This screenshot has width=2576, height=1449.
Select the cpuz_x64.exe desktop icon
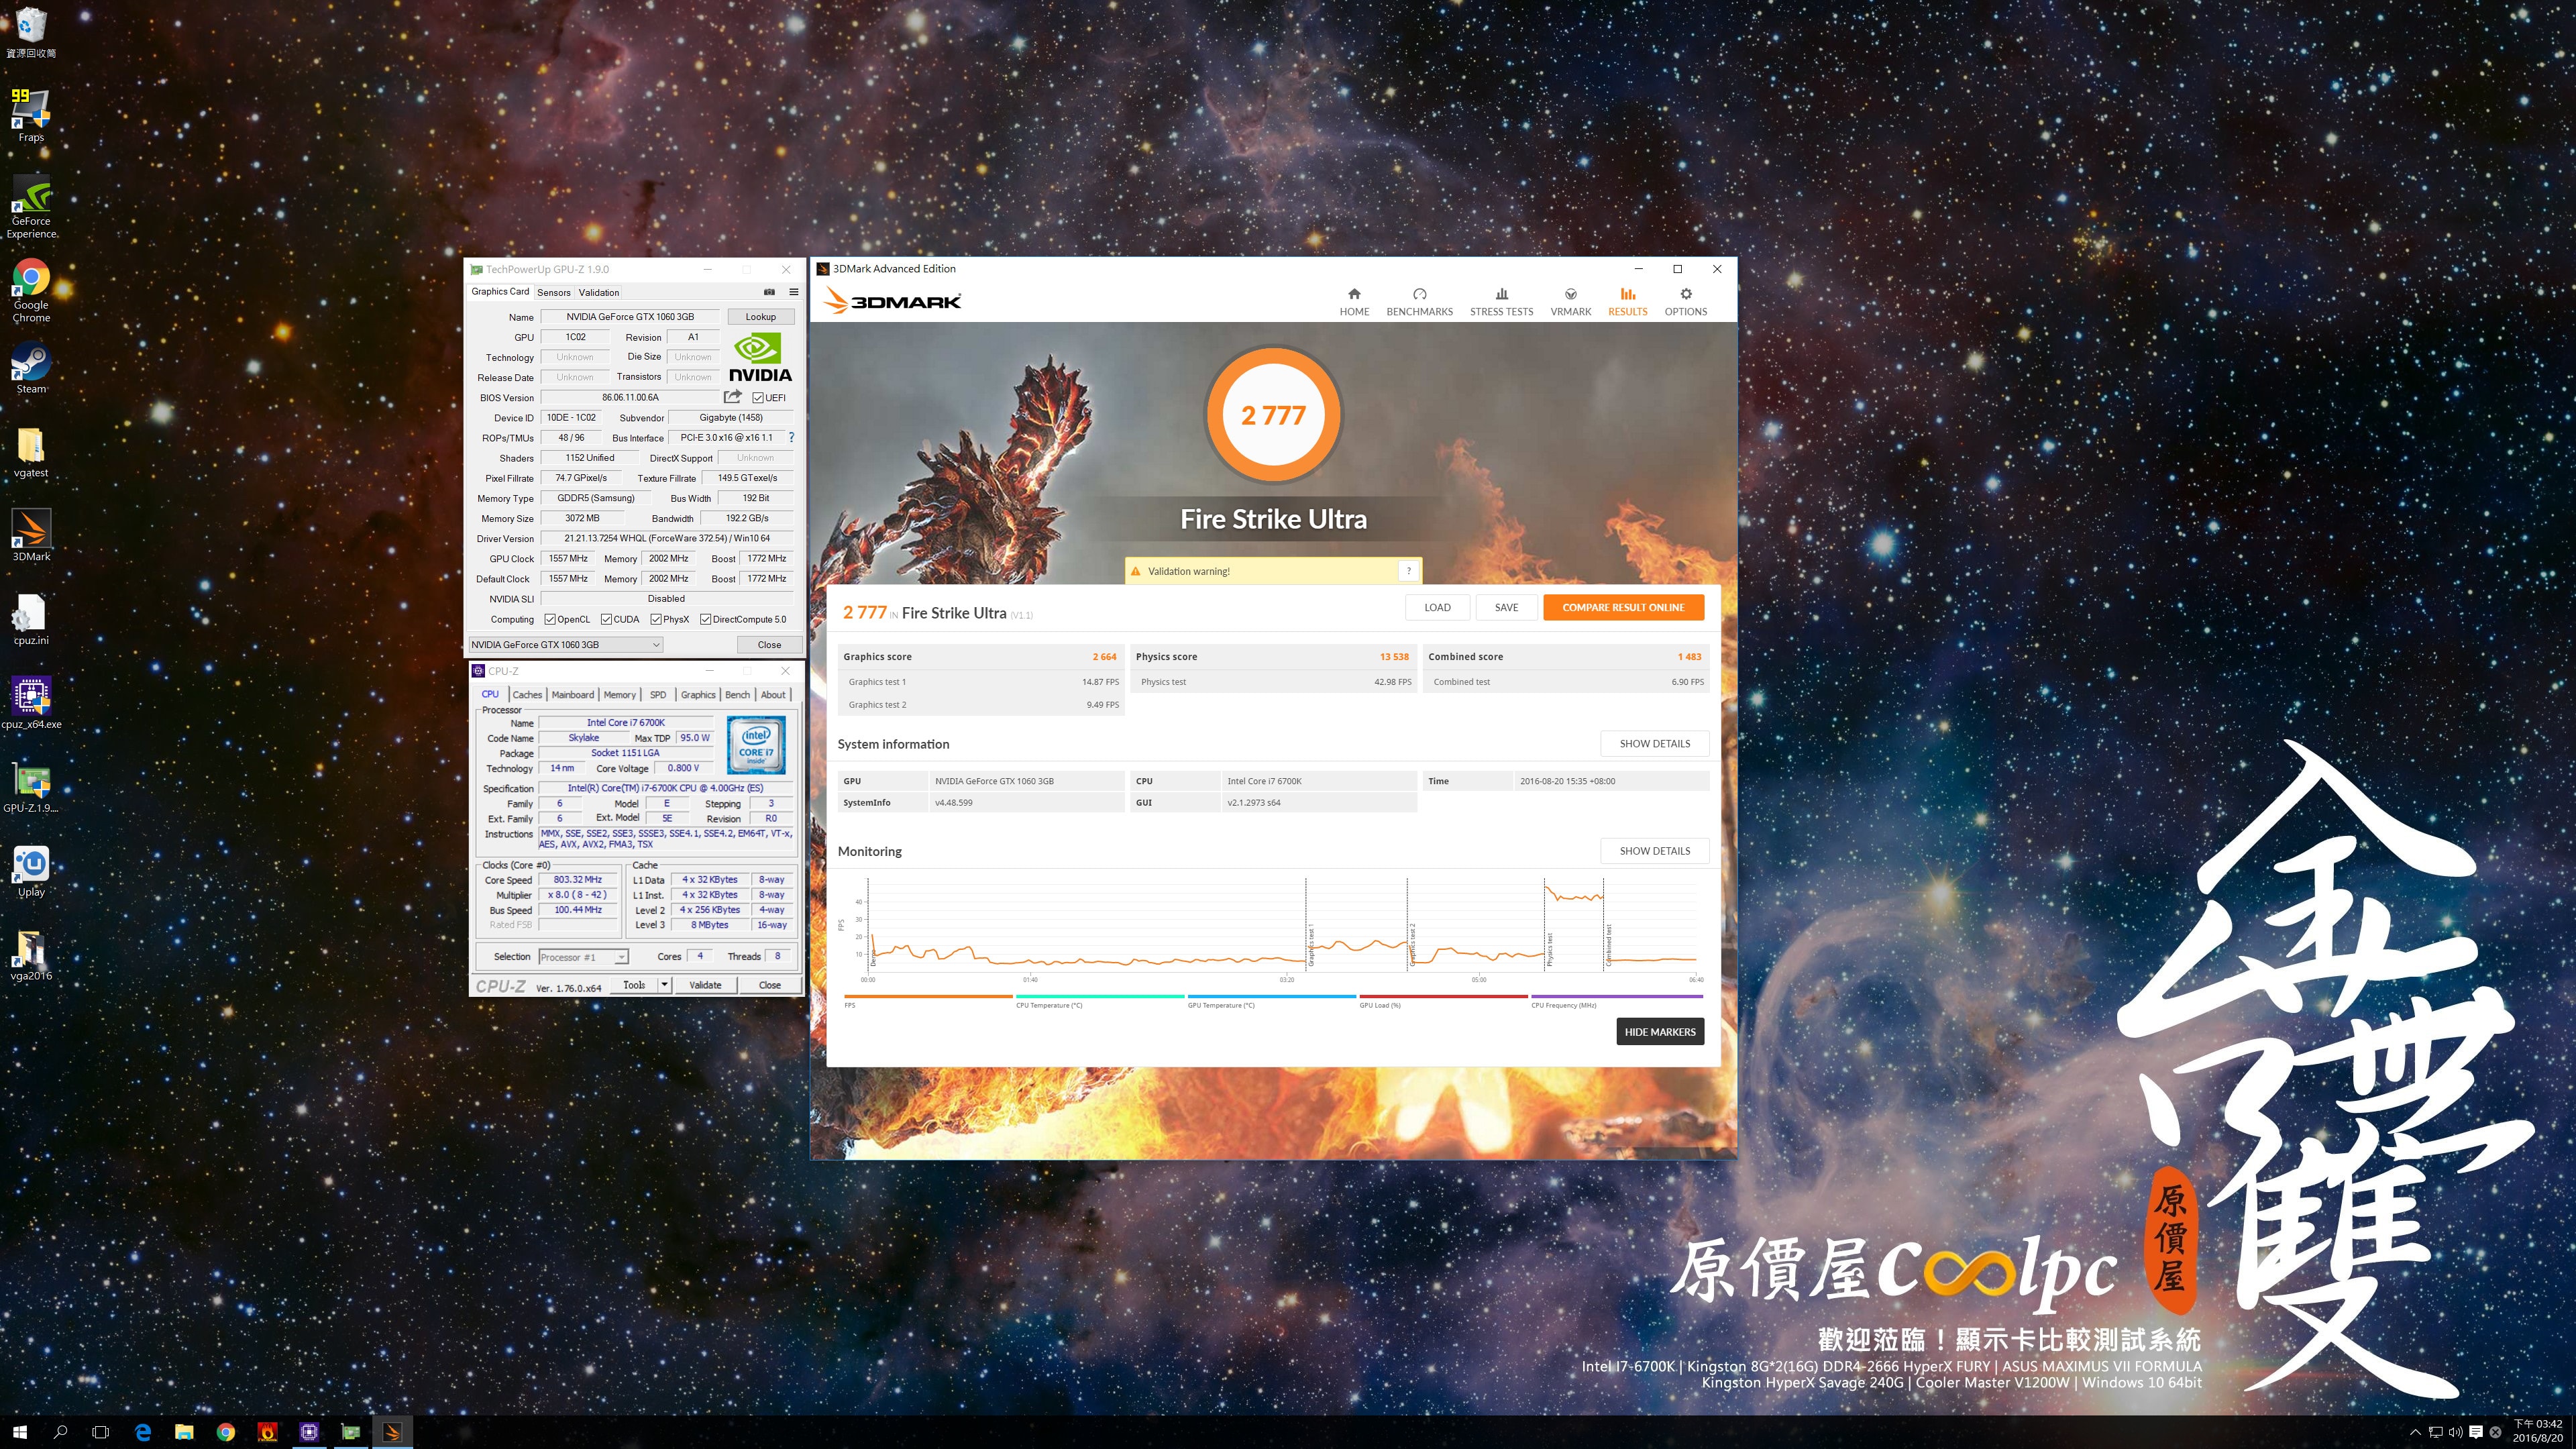pos(31,703)
